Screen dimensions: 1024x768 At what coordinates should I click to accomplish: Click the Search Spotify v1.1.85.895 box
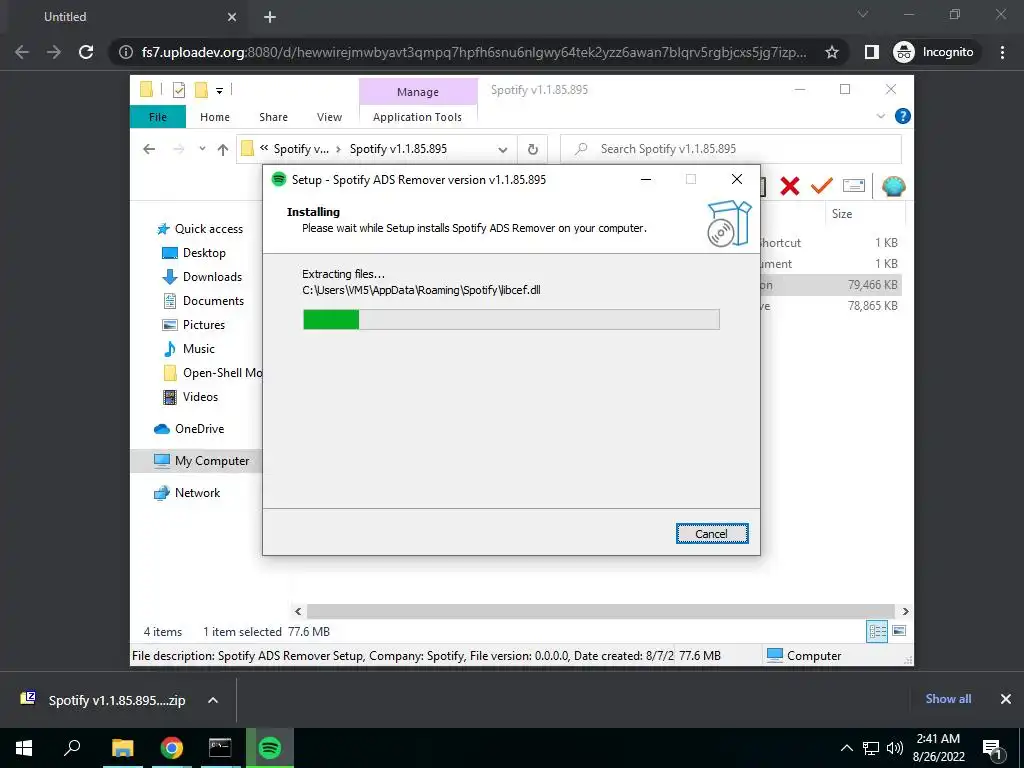(x=731, y=149)
